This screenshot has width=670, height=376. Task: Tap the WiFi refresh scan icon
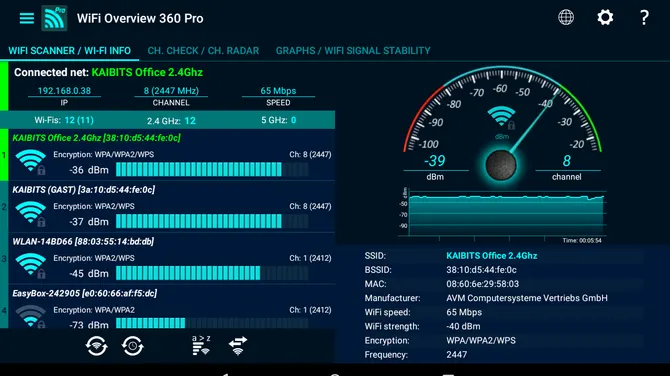point(96,346)
